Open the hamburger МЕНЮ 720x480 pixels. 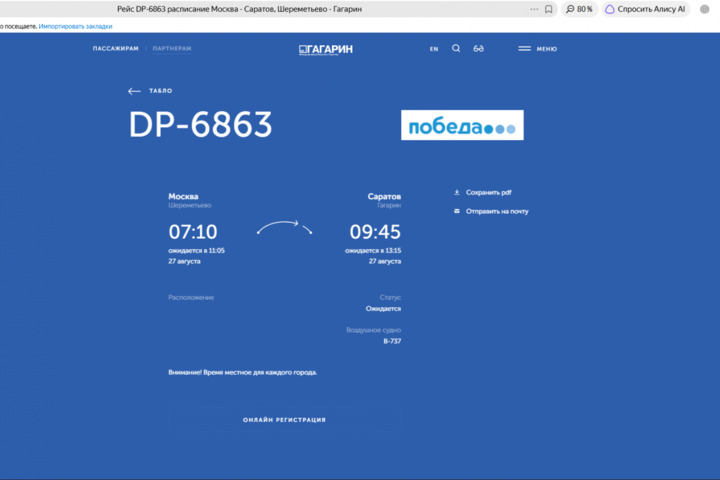pyautogui.click(x=537, y=49)
